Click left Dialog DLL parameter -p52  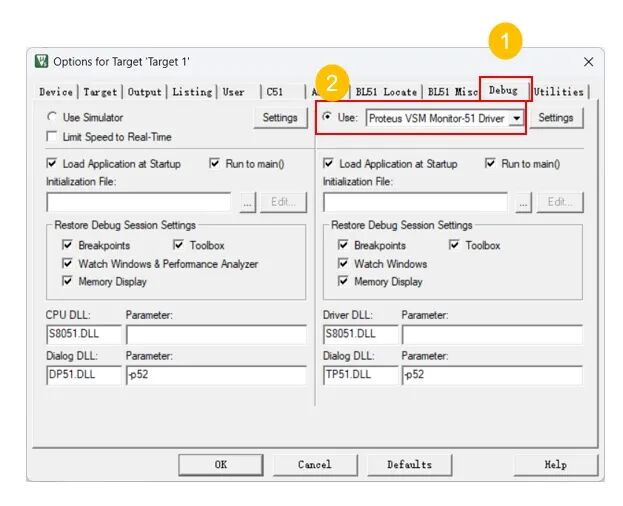(216, 375)
